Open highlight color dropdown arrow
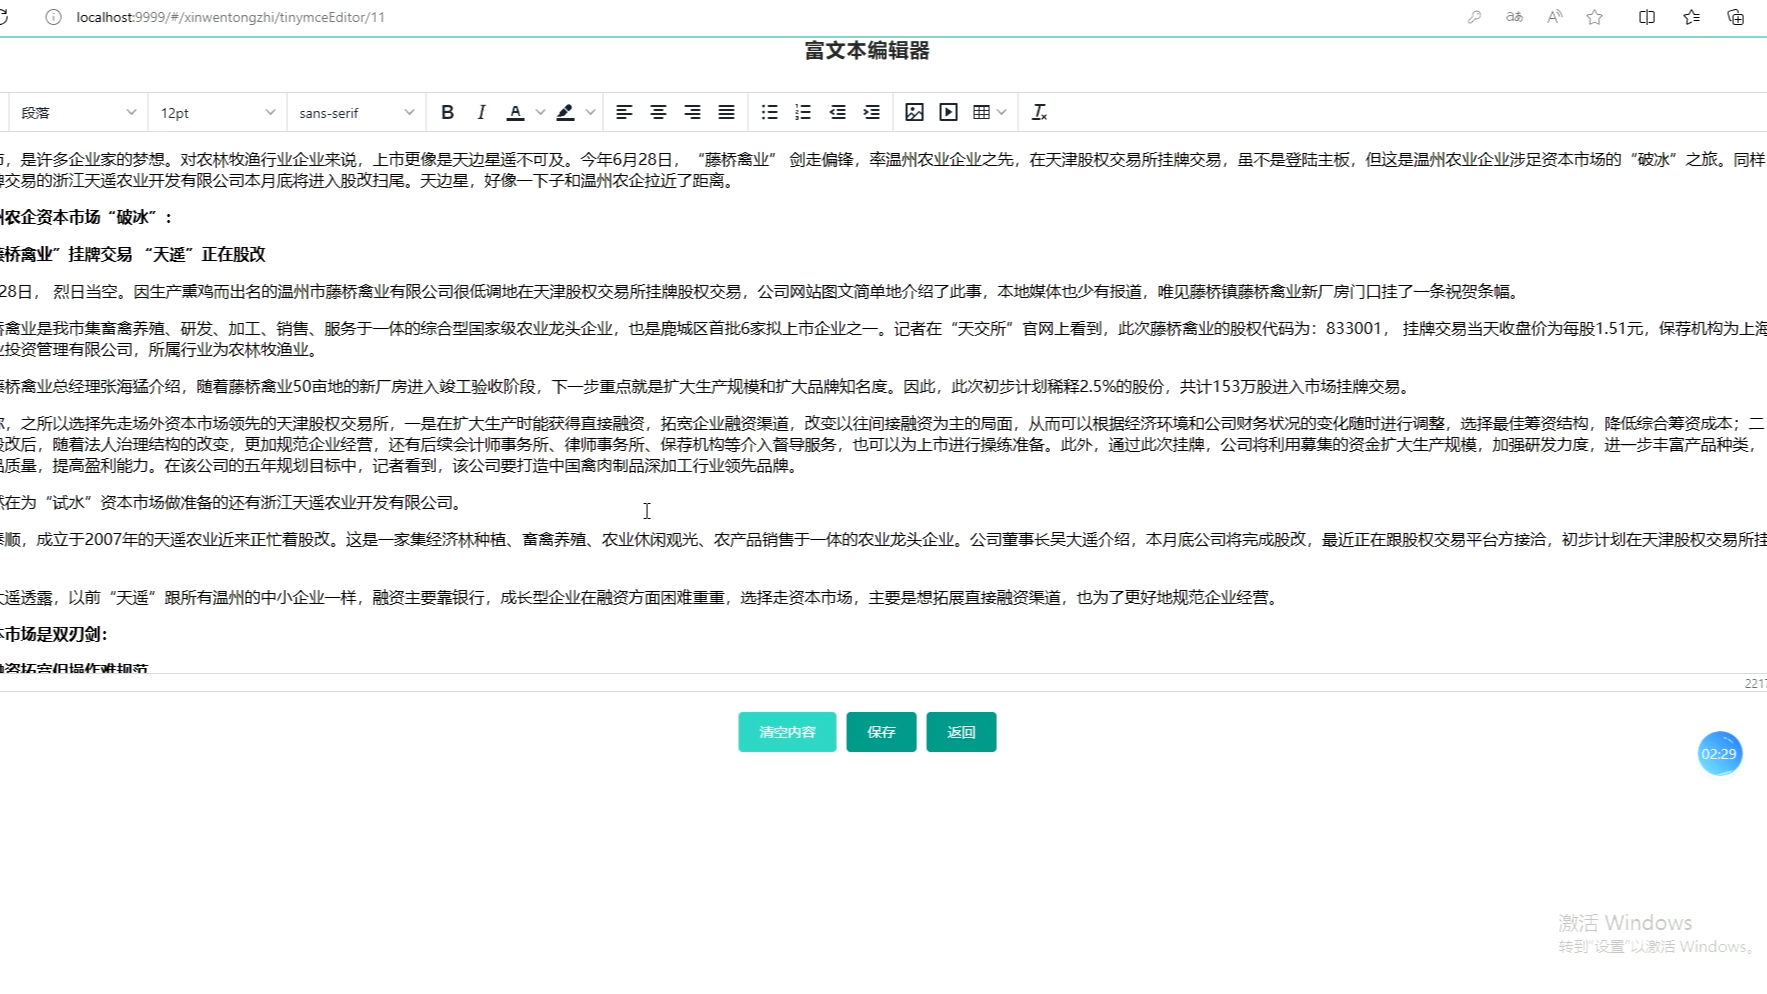1767x994 pixels. tap(590, 113)
